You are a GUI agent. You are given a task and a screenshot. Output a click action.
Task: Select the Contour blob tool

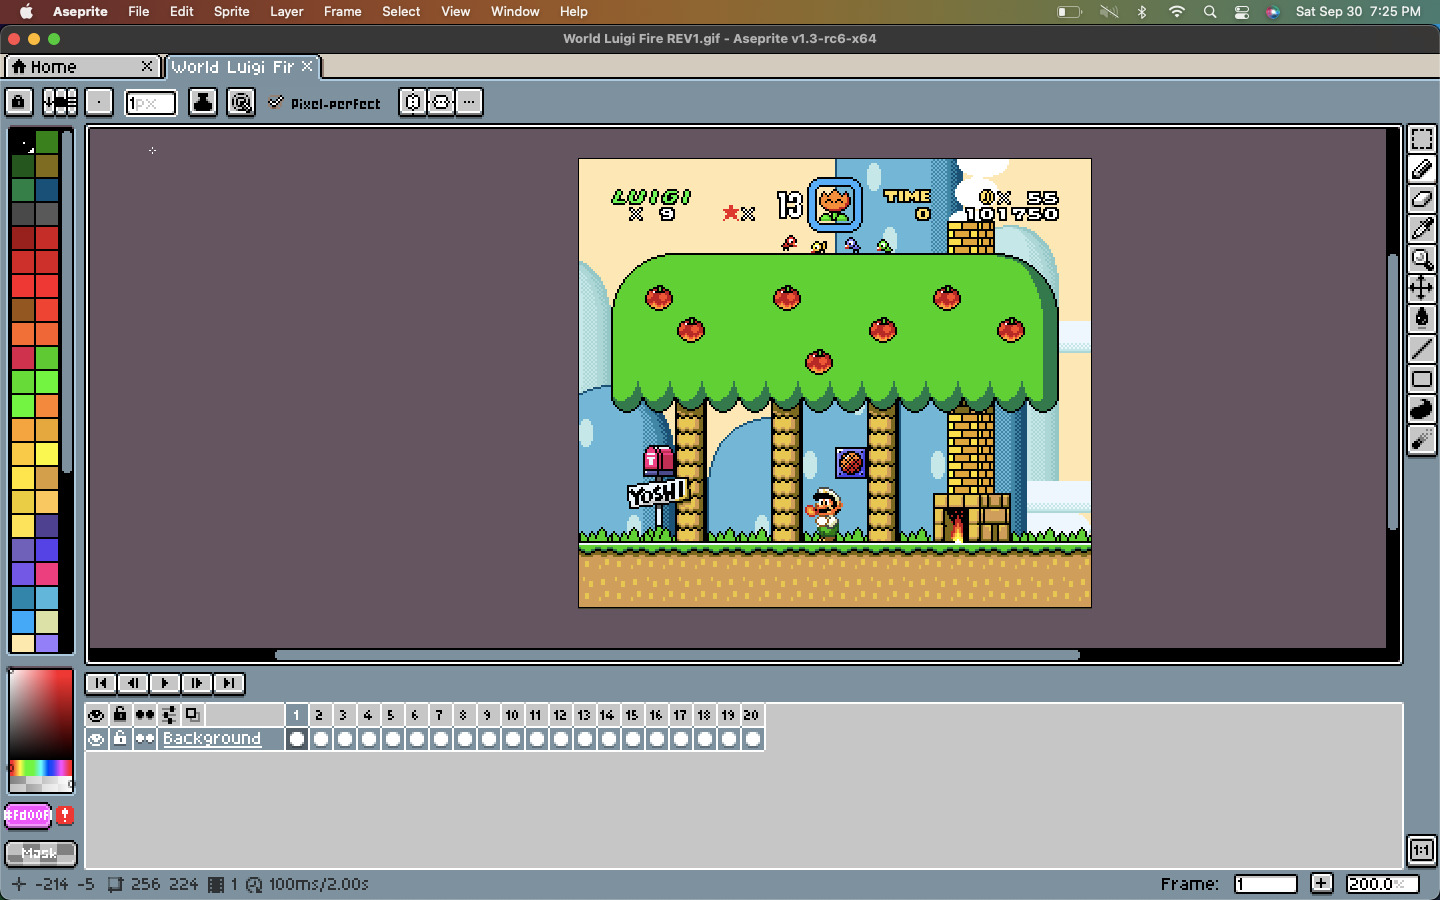[1421, 409]
